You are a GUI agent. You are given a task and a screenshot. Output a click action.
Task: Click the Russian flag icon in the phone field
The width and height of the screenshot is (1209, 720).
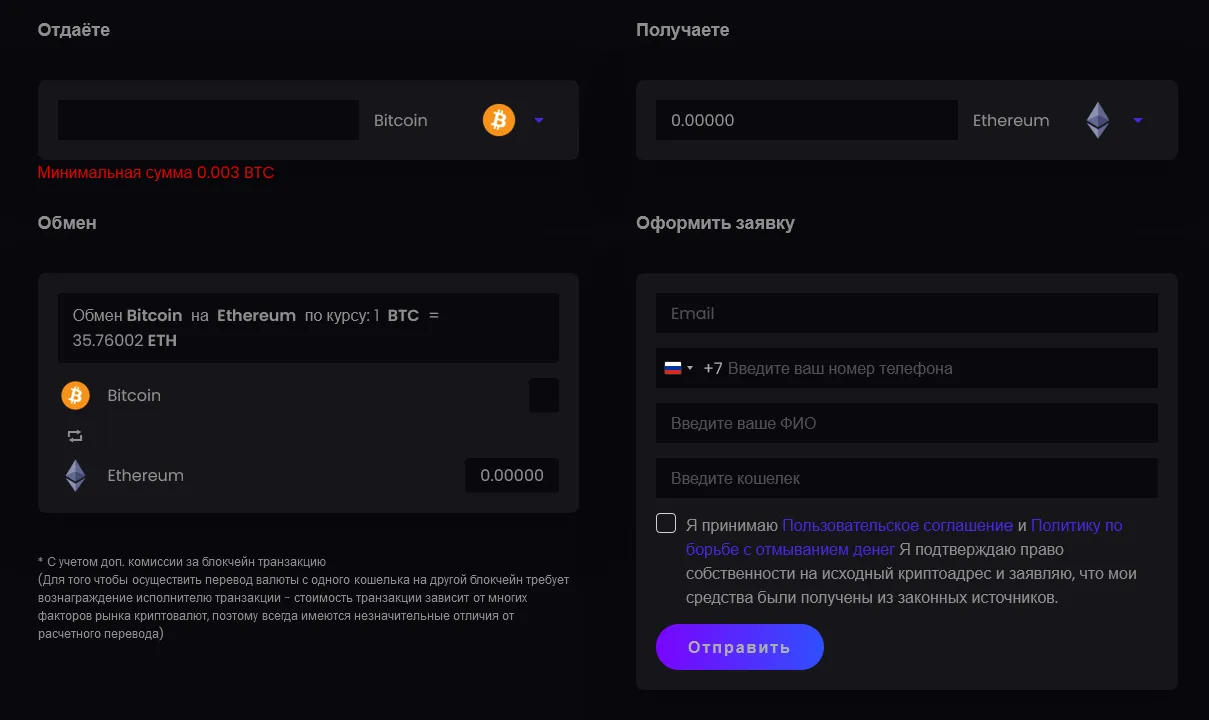[673, 368]
